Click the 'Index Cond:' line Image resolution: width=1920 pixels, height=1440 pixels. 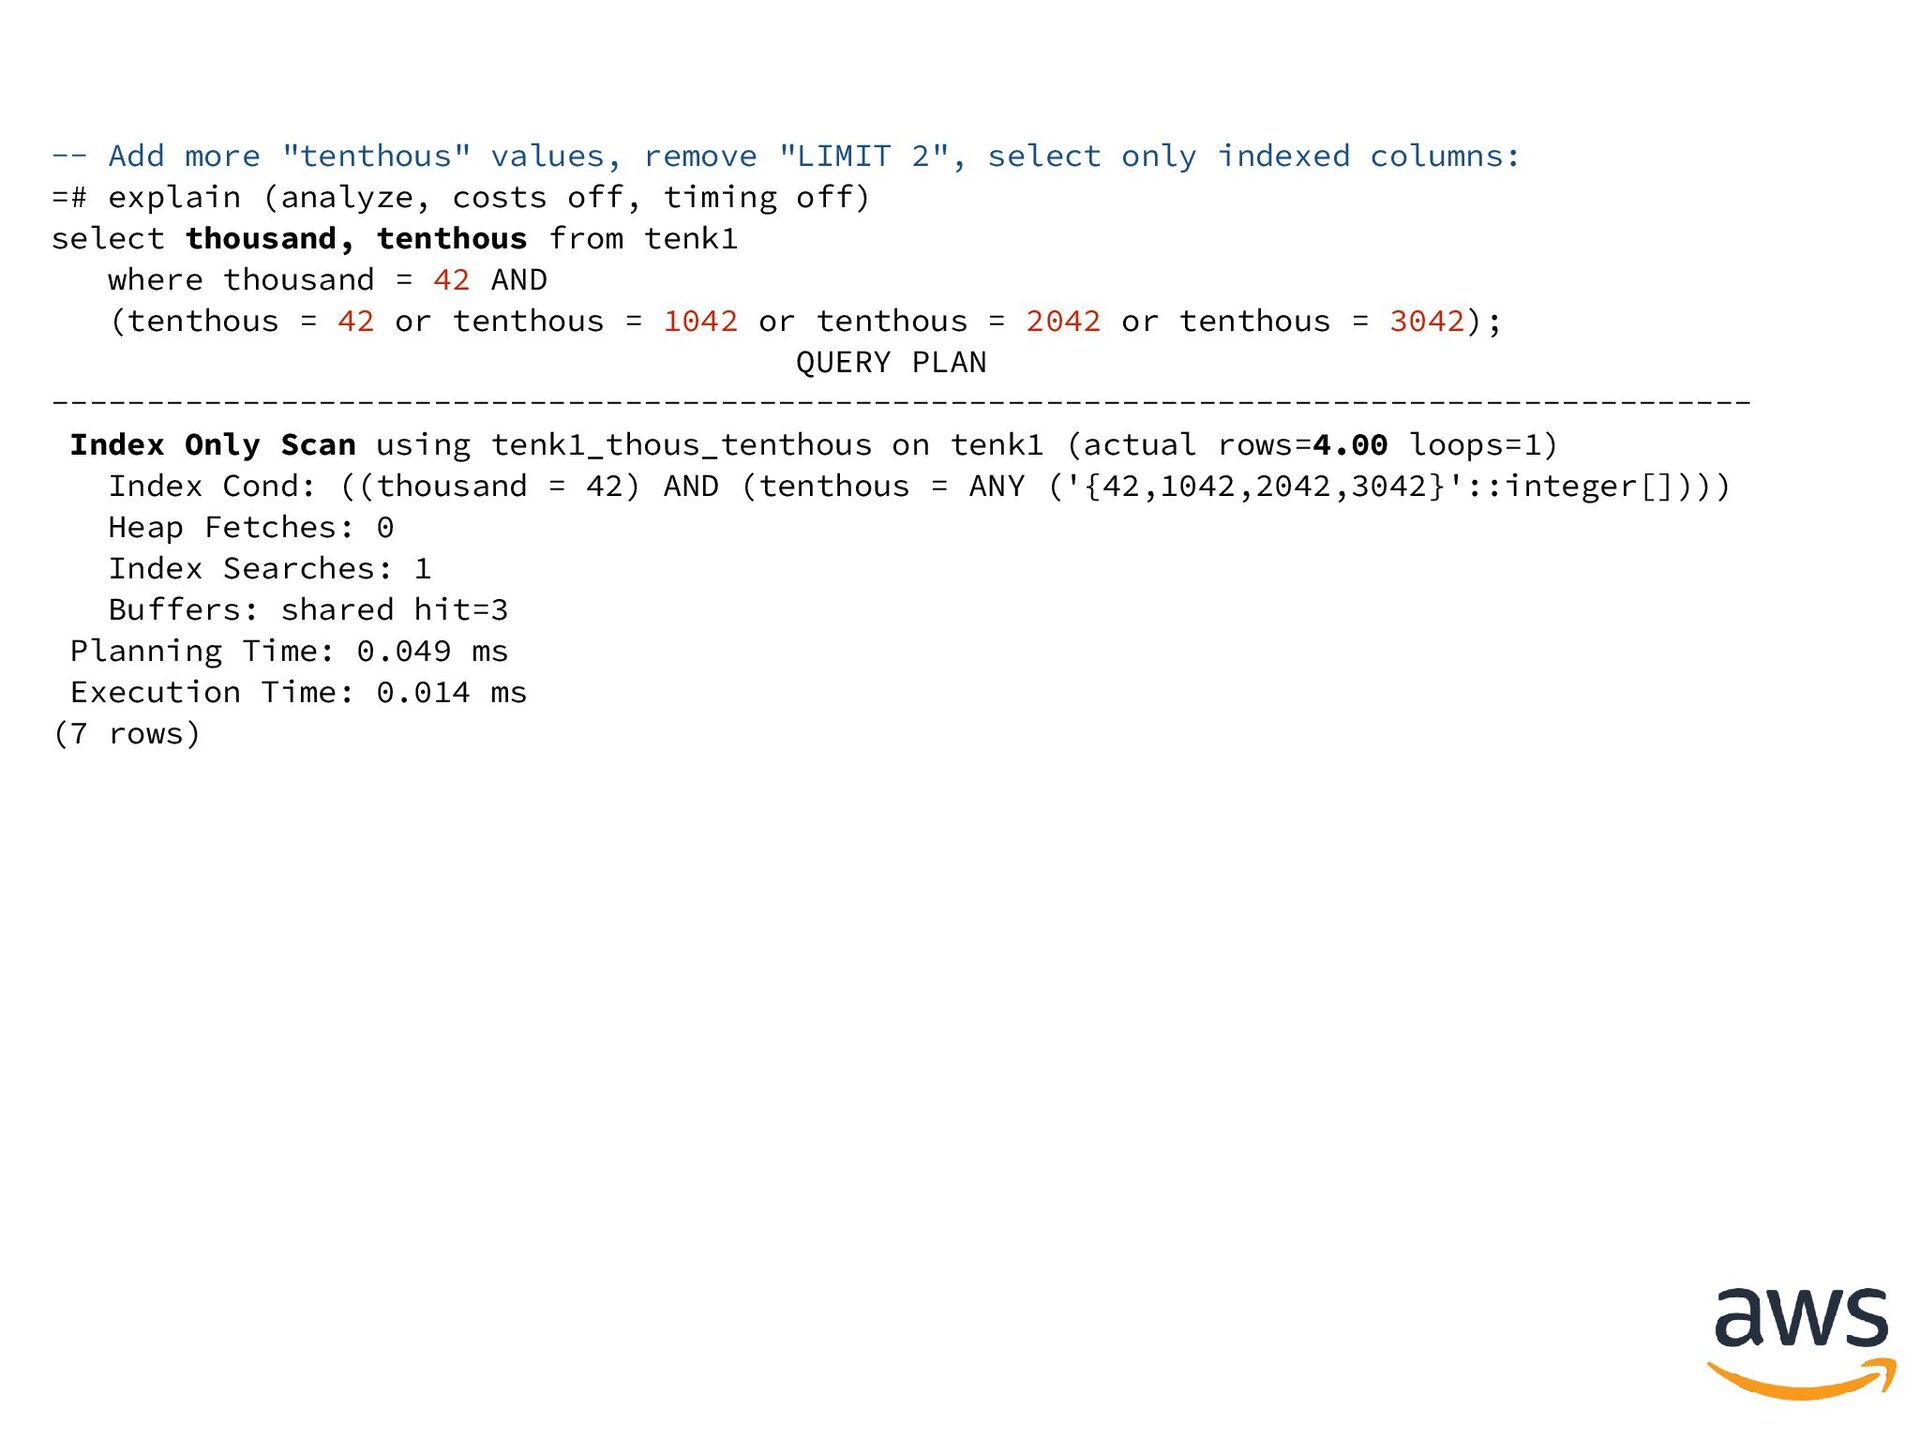click(x=918, y=486)
